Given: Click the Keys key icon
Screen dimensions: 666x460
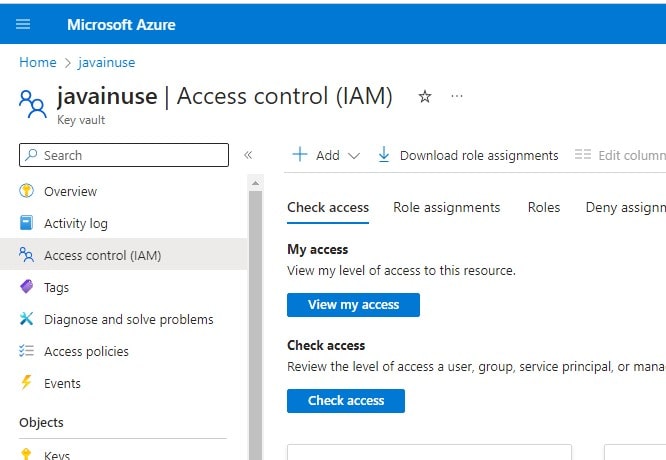Looking at the screenshot, I should click(x=26, y=454).
